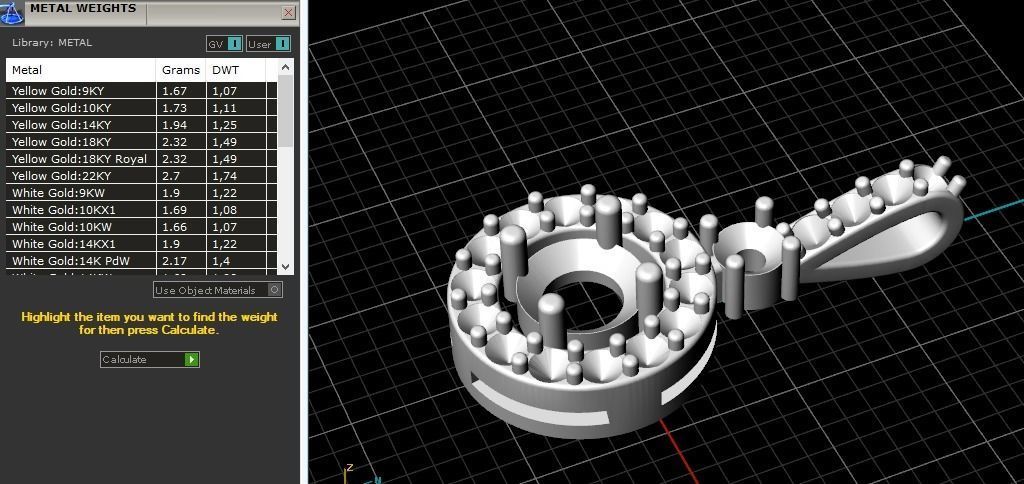Select the Yellow Gold:22KY row

point(141,176)
